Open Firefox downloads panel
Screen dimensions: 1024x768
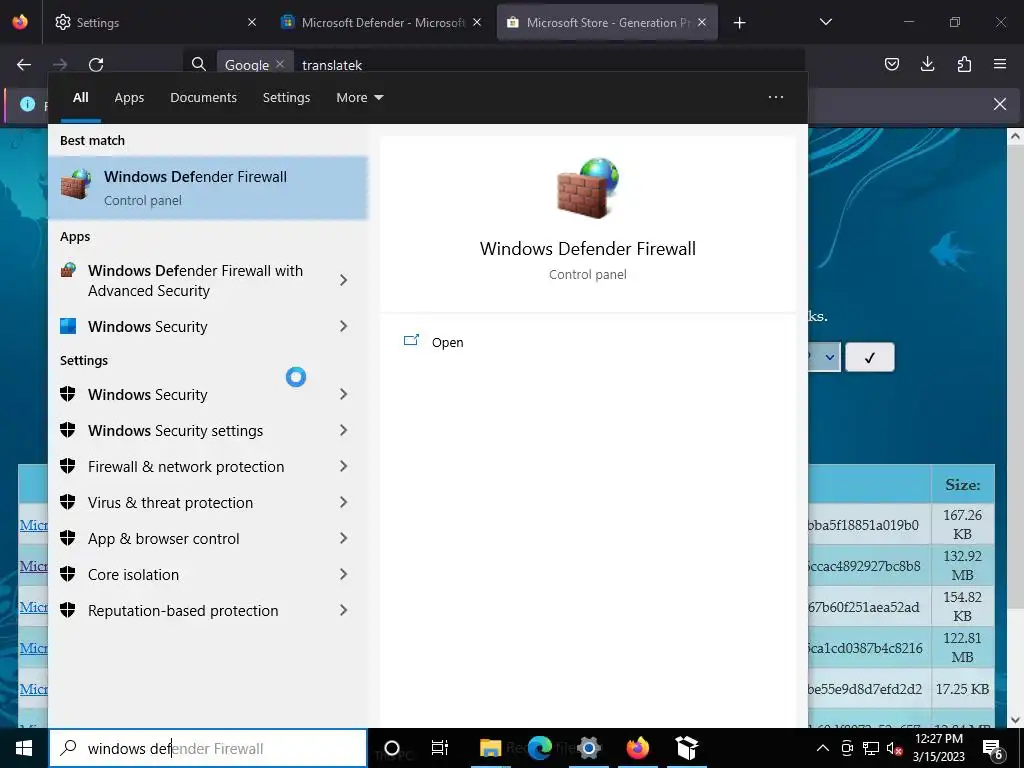coord(927,64)
